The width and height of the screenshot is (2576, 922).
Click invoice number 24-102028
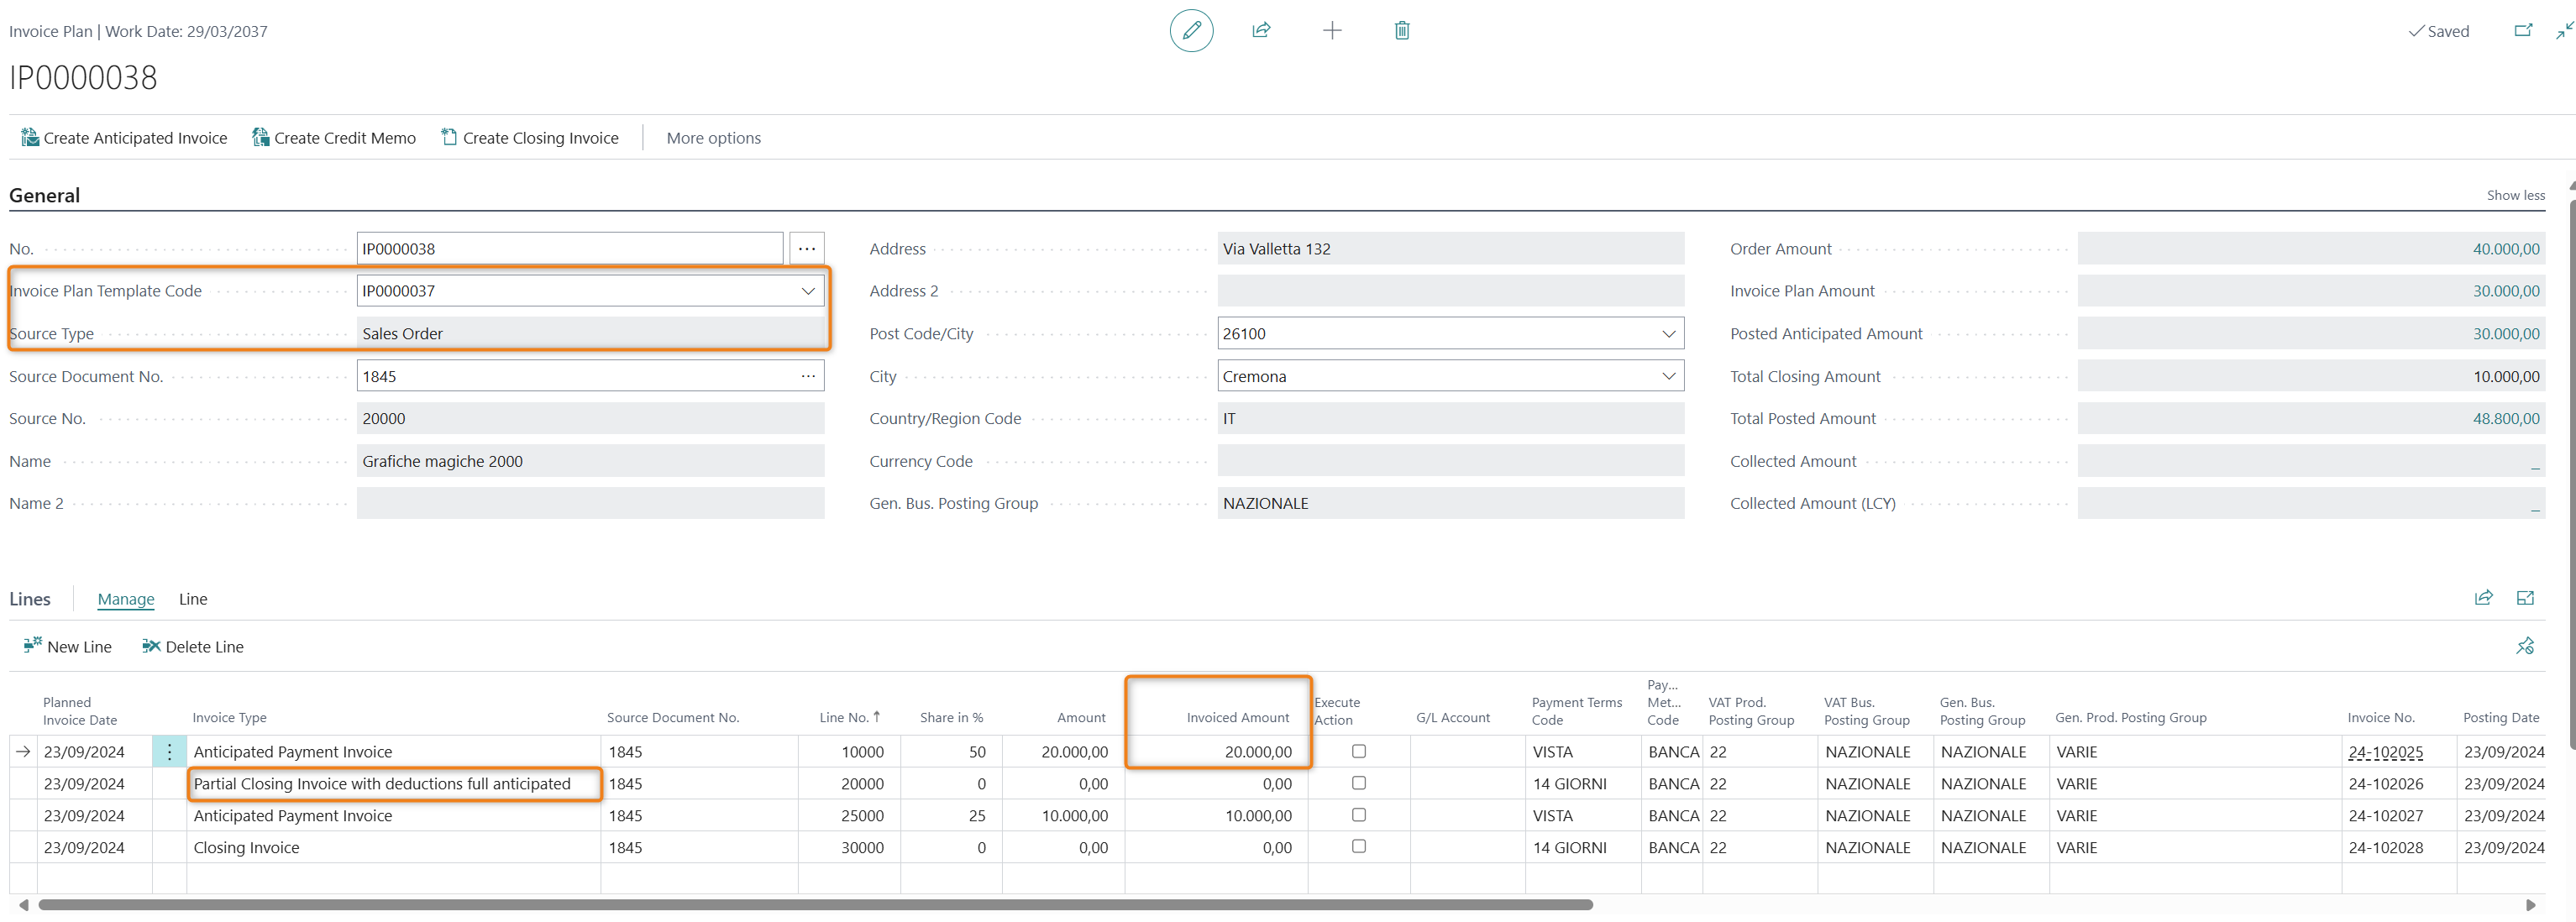(x=2385, y=848)
